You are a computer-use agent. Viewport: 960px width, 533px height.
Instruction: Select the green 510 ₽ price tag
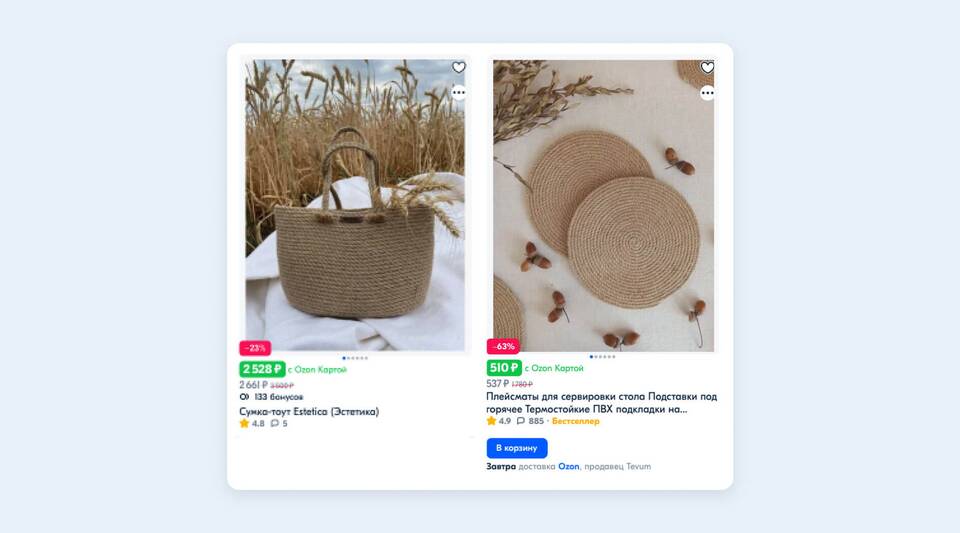pos(504,368)
